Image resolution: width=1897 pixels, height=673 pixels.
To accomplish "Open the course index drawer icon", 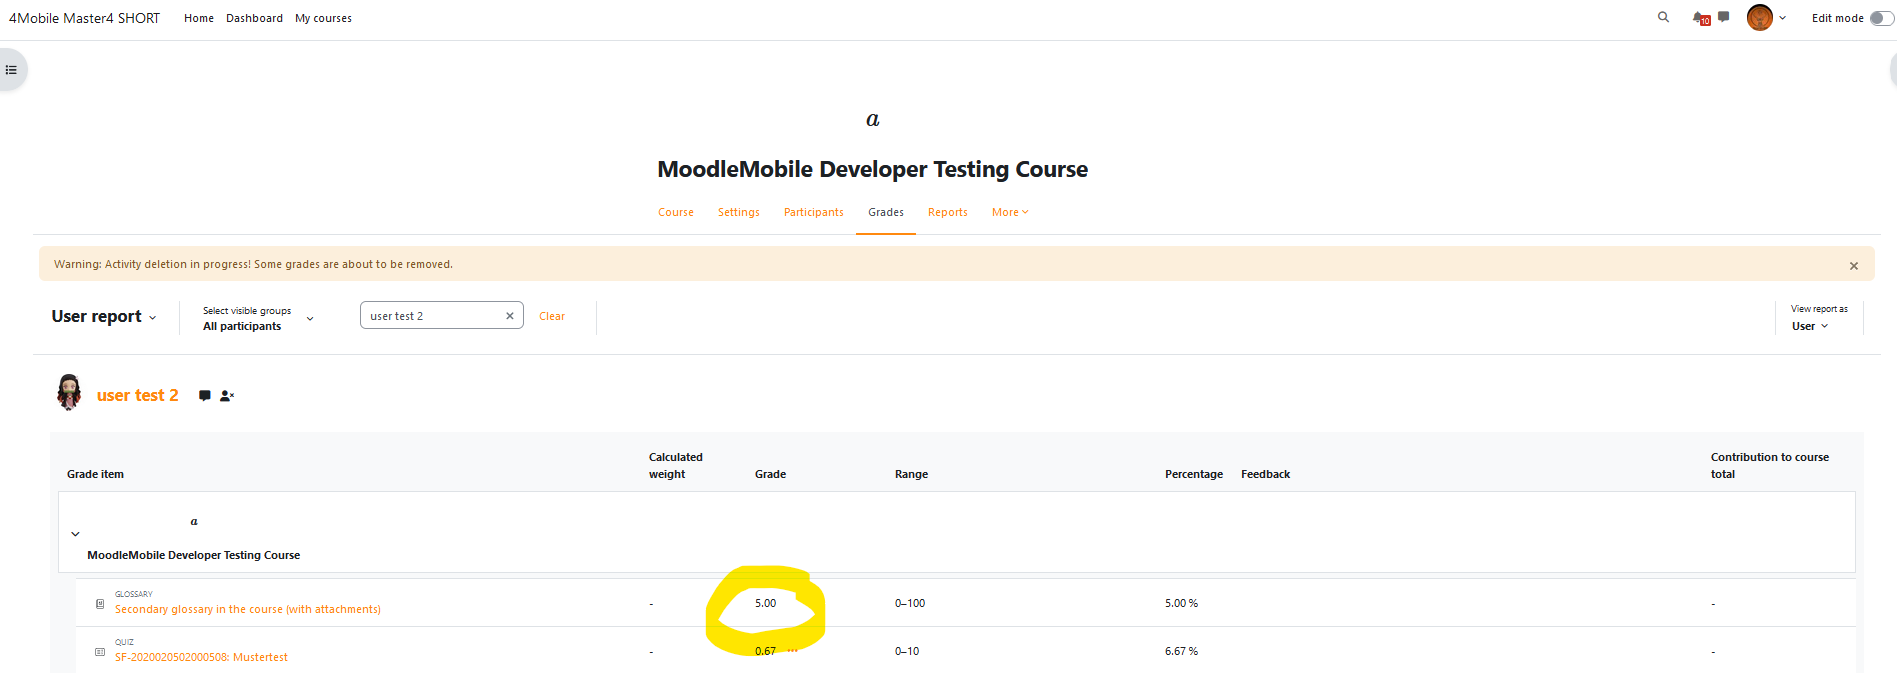I will pos(11,70).
